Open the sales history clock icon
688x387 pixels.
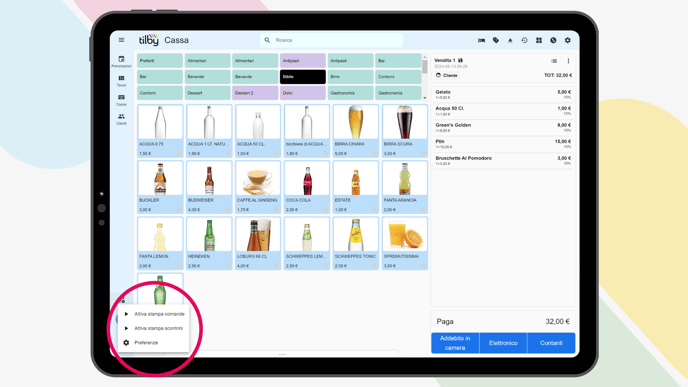tap(524, 40)
